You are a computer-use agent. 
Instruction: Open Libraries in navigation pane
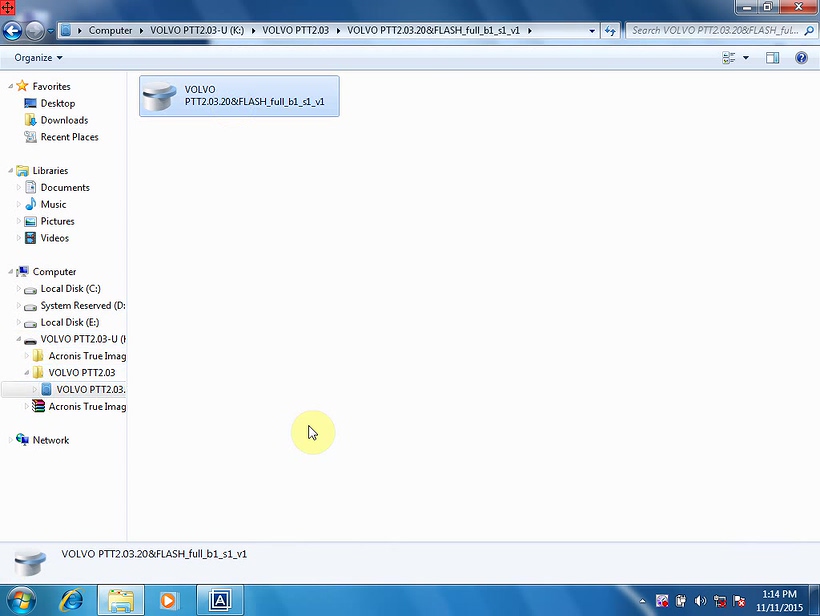coord(50,170)
